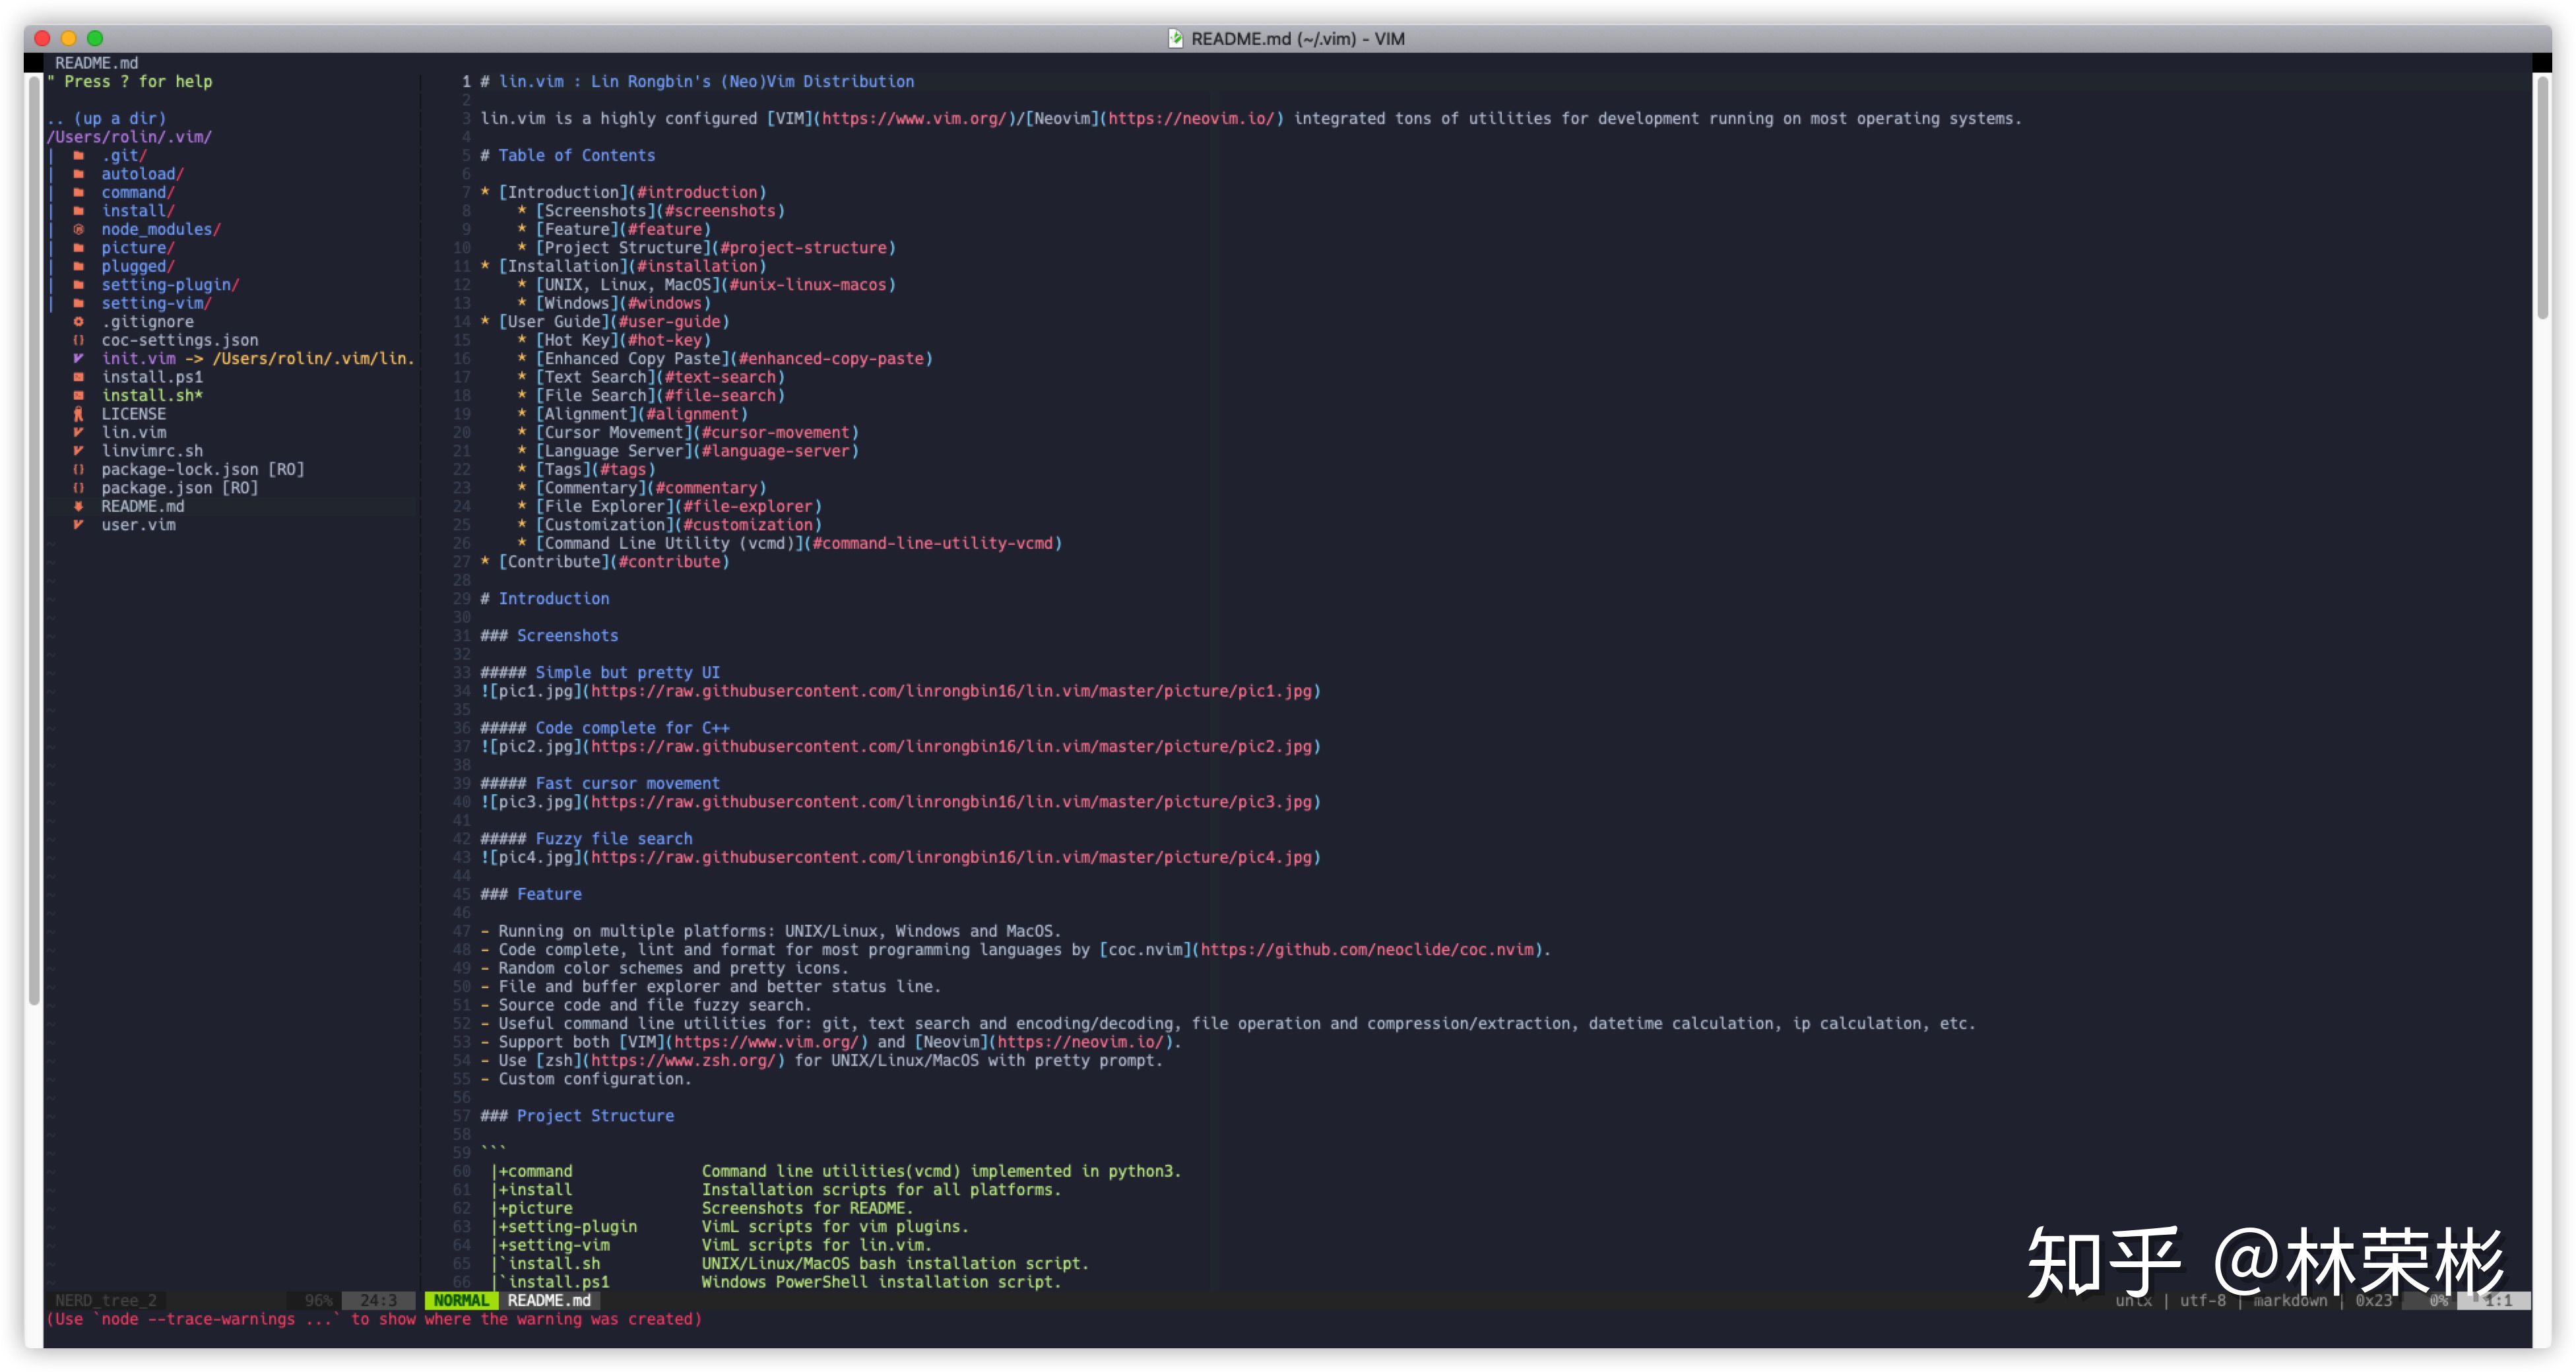Click the shell script icon for install.ps1
The height and width of the screenshot is (1372, 2576).
pos(78,377)
